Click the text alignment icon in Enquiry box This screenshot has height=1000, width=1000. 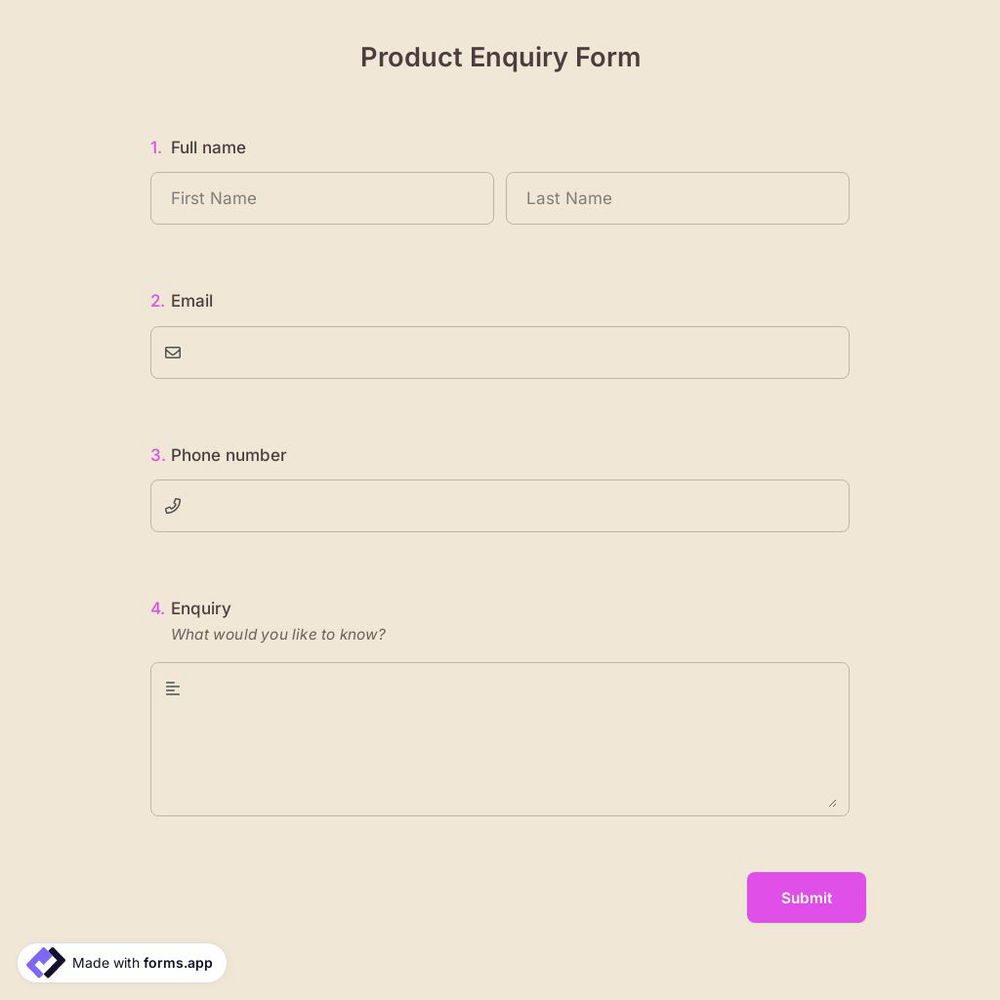[172, 688]
